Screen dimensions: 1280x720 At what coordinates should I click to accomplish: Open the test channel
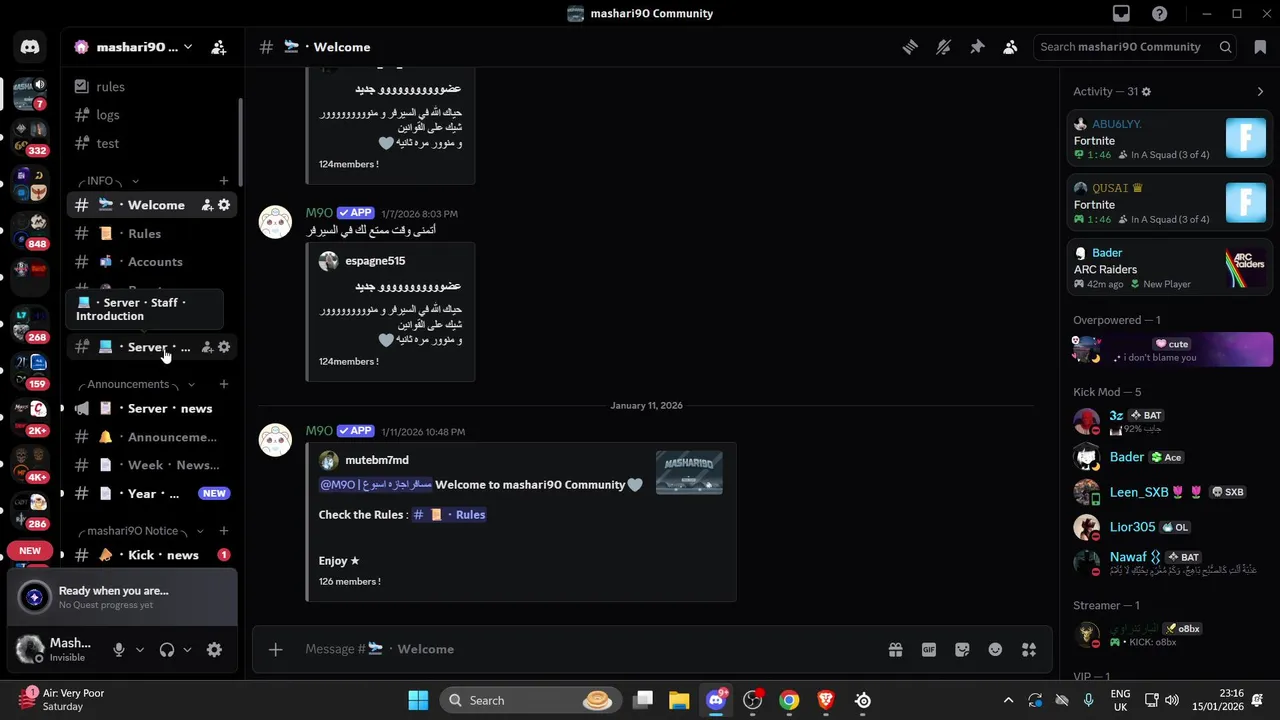tap(151, 143)
